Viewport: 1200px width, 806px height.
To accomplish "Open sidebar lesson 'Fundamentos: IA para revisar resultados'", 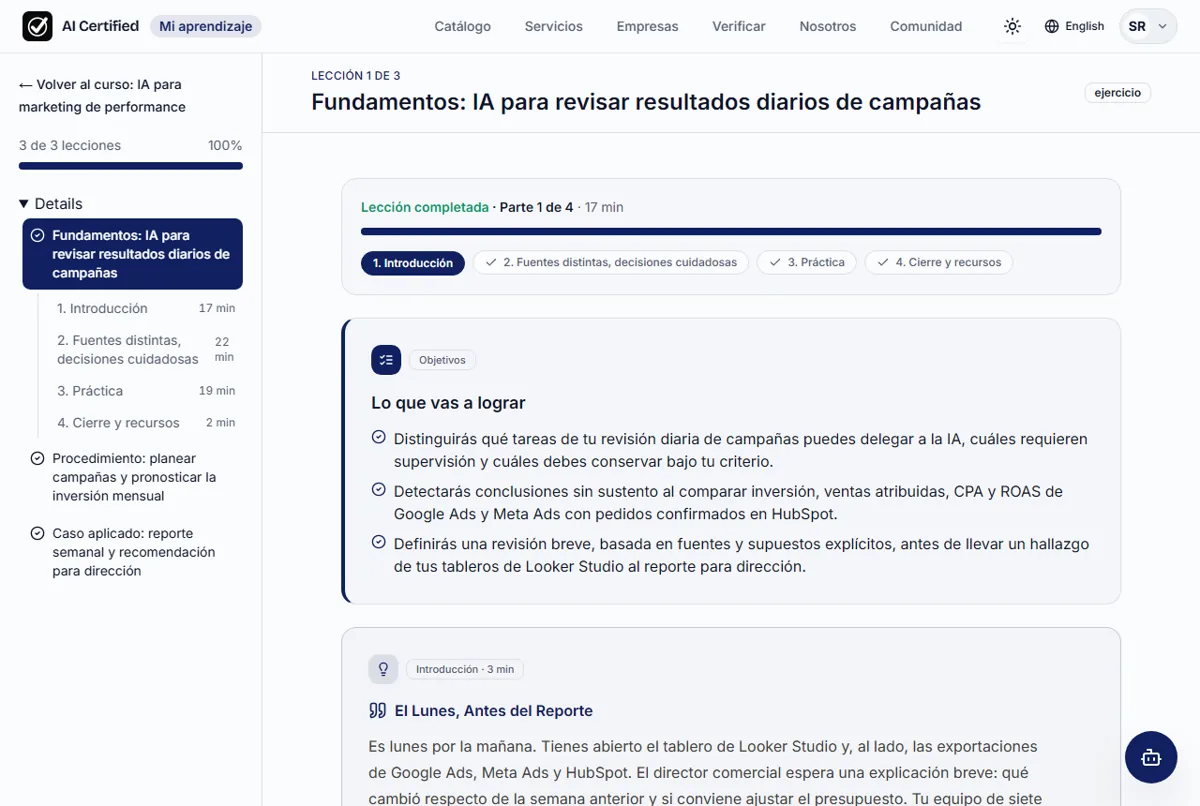I will 132,254.
